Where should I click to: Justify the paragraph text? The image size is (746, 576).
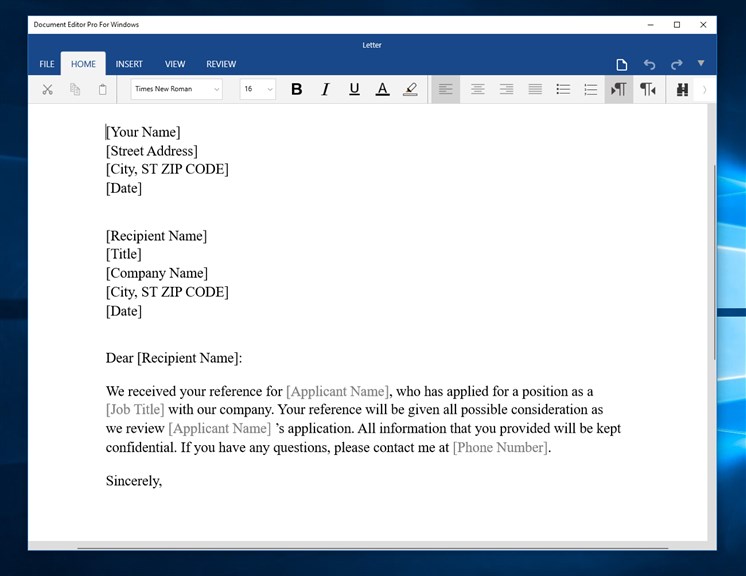coord(535,89)
